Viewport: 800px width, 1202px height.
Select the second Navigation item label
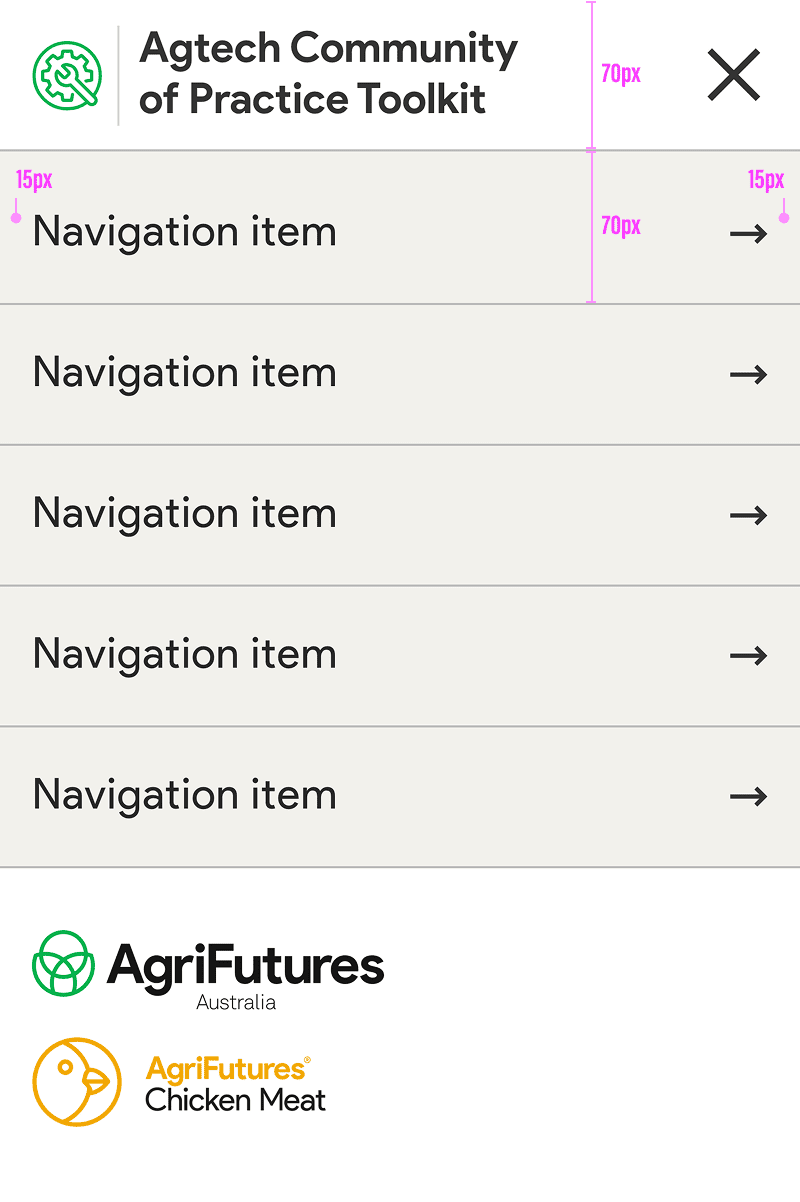[185, 373]
